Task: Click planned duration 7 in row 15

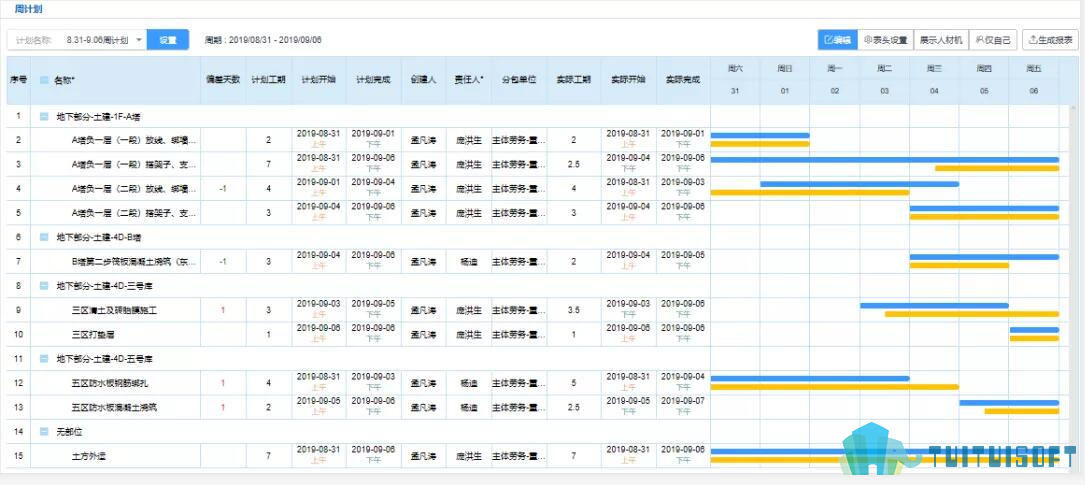Action: (x=268, y=456)
